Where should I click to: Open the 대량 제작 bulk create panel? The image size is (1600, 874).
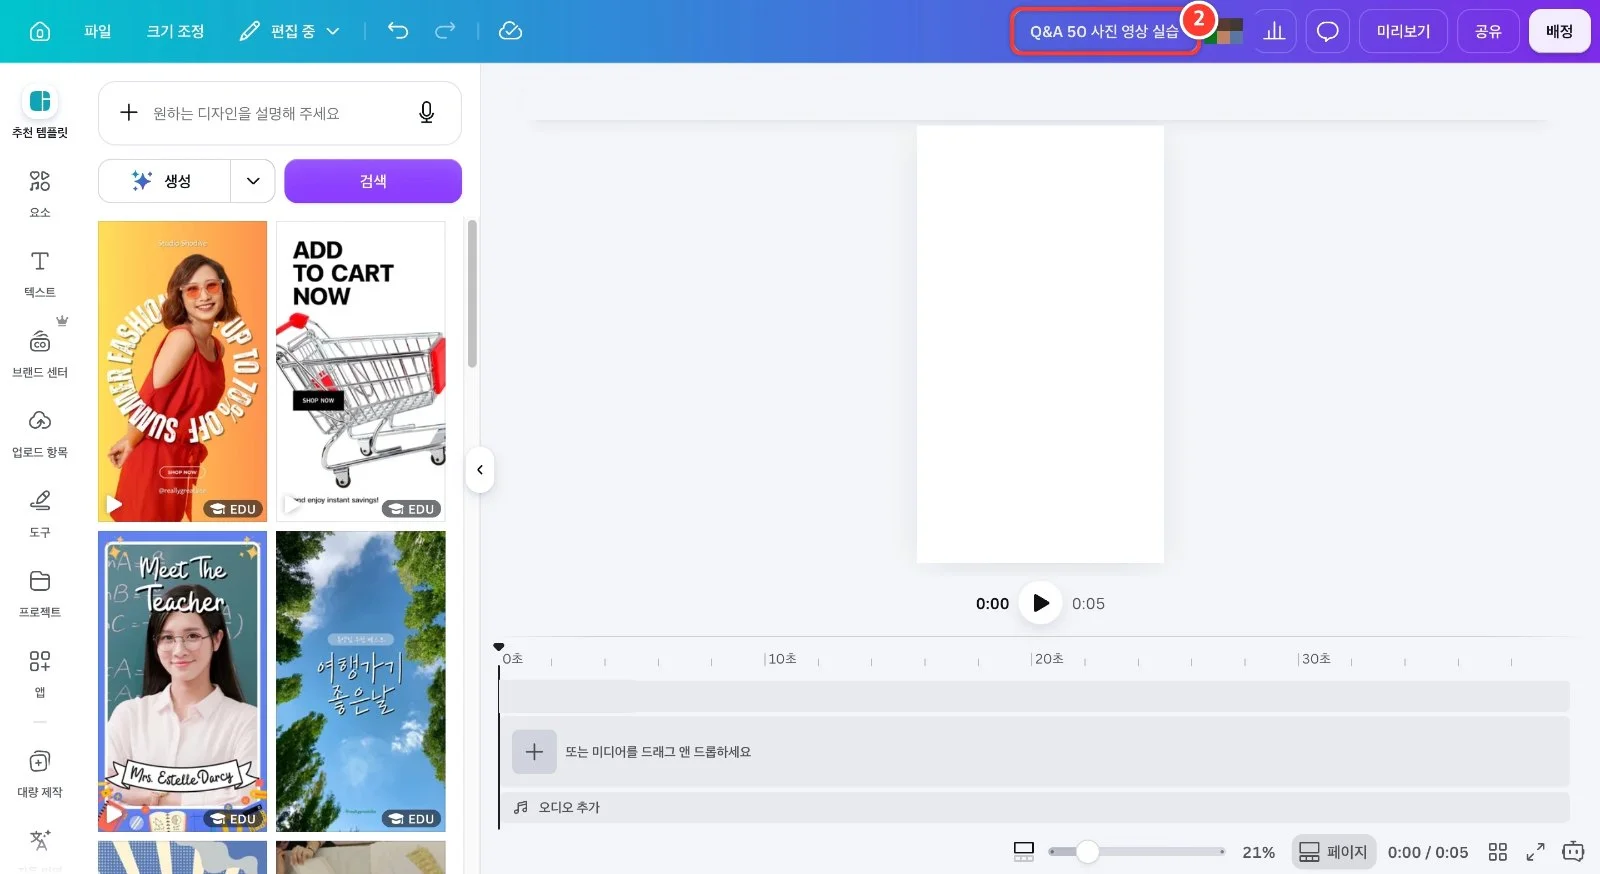40,773
